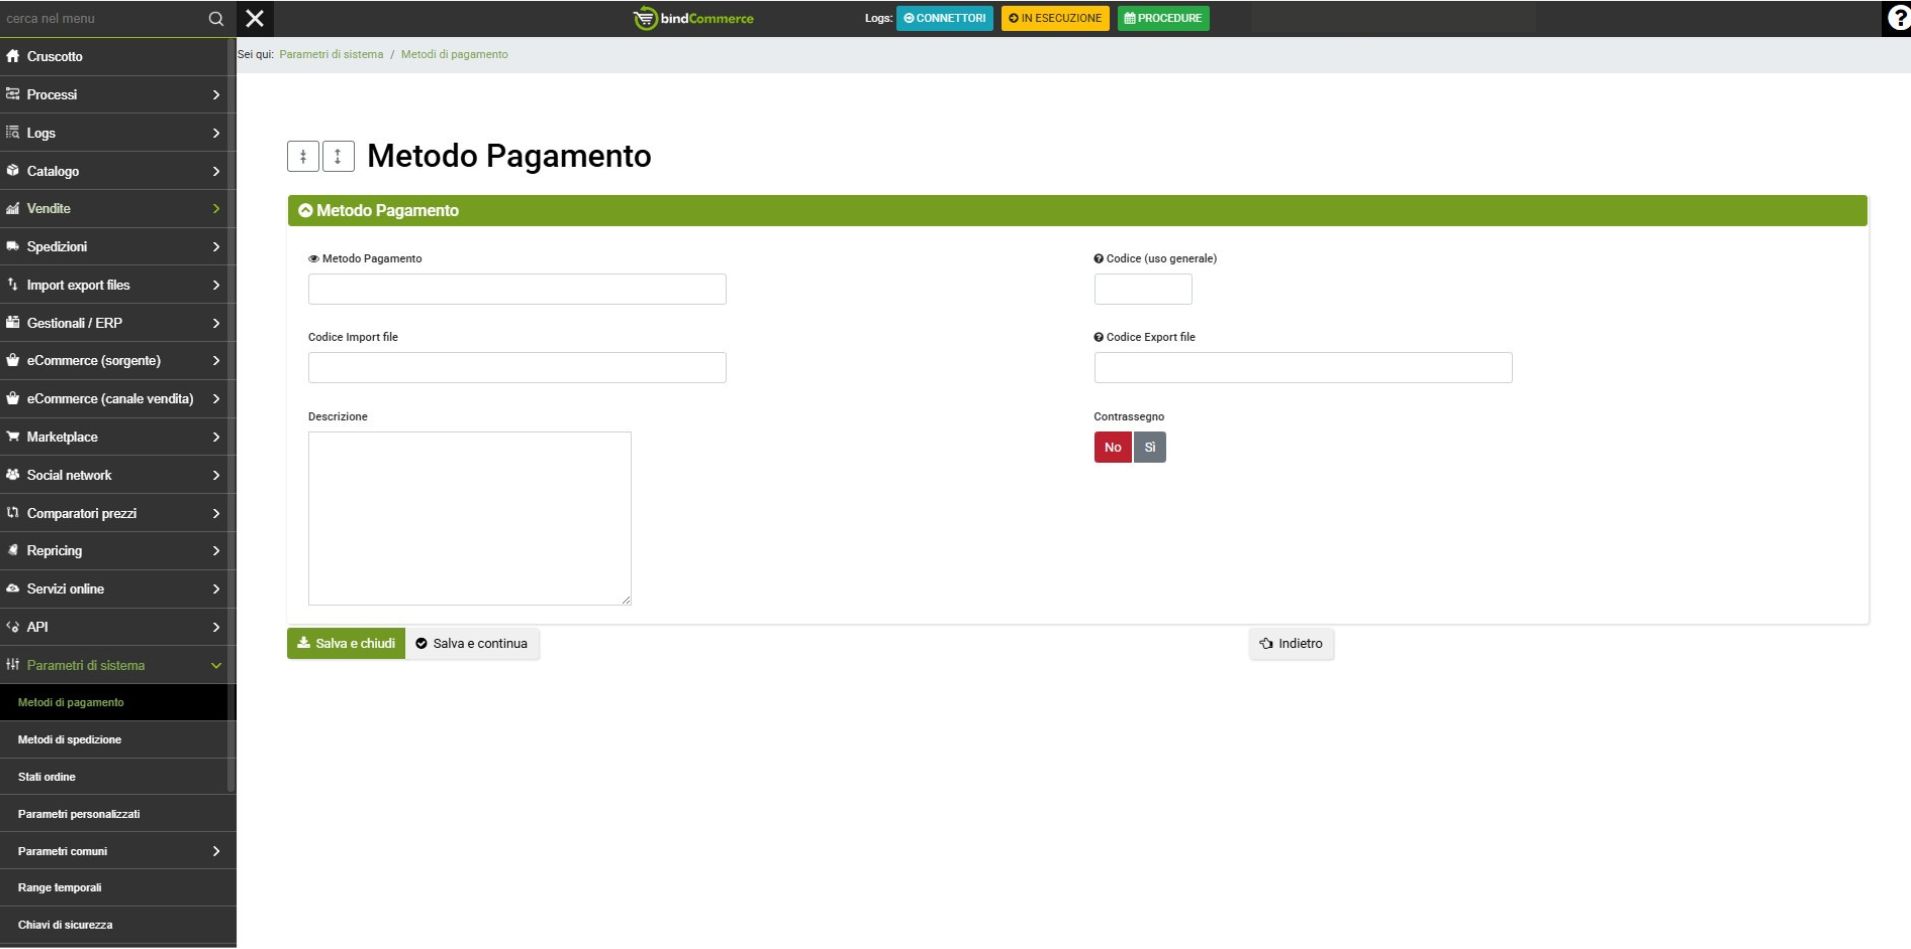Click the Descrizione text area
This screenshot has height=949, width=1911.
469,518
